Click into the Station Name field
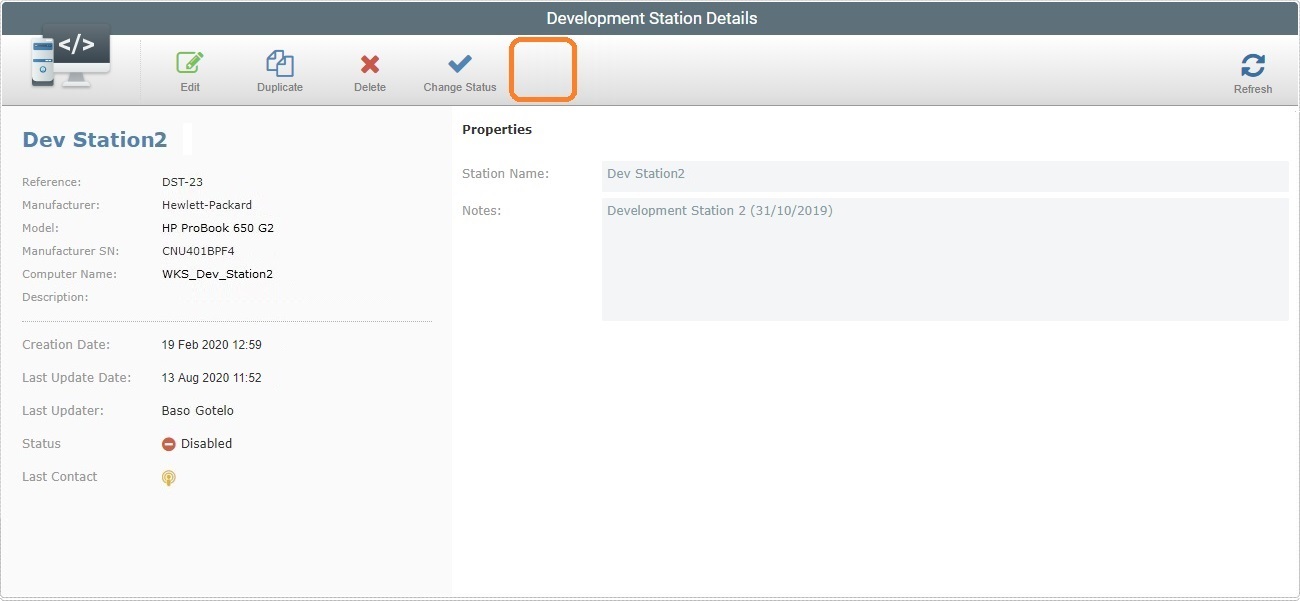 point(945,175)
